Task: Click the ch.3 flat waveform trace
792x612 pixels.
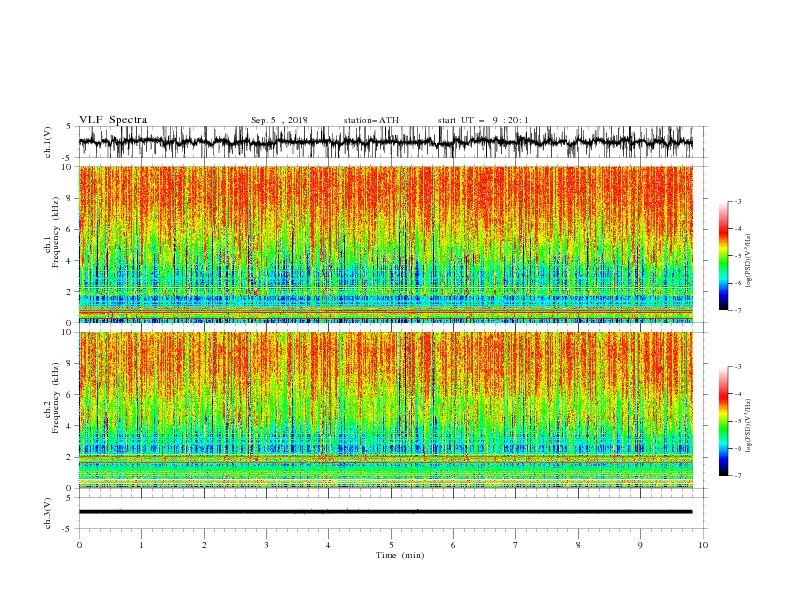Action: (386, 512)
